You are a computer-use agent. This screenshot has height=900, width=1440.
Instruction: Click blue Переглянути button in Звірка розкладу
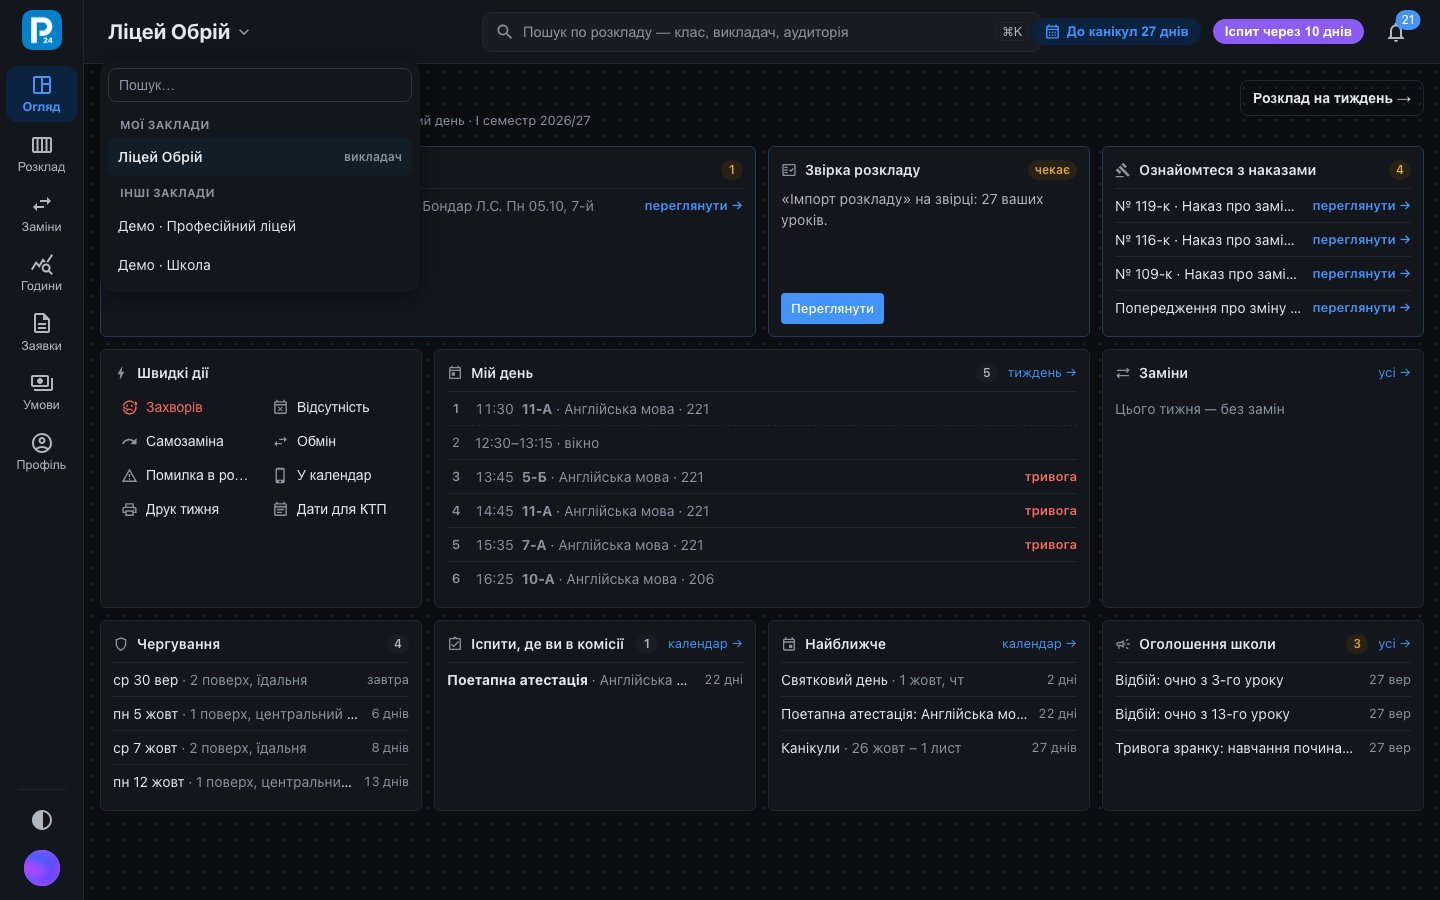coord(832,308)
